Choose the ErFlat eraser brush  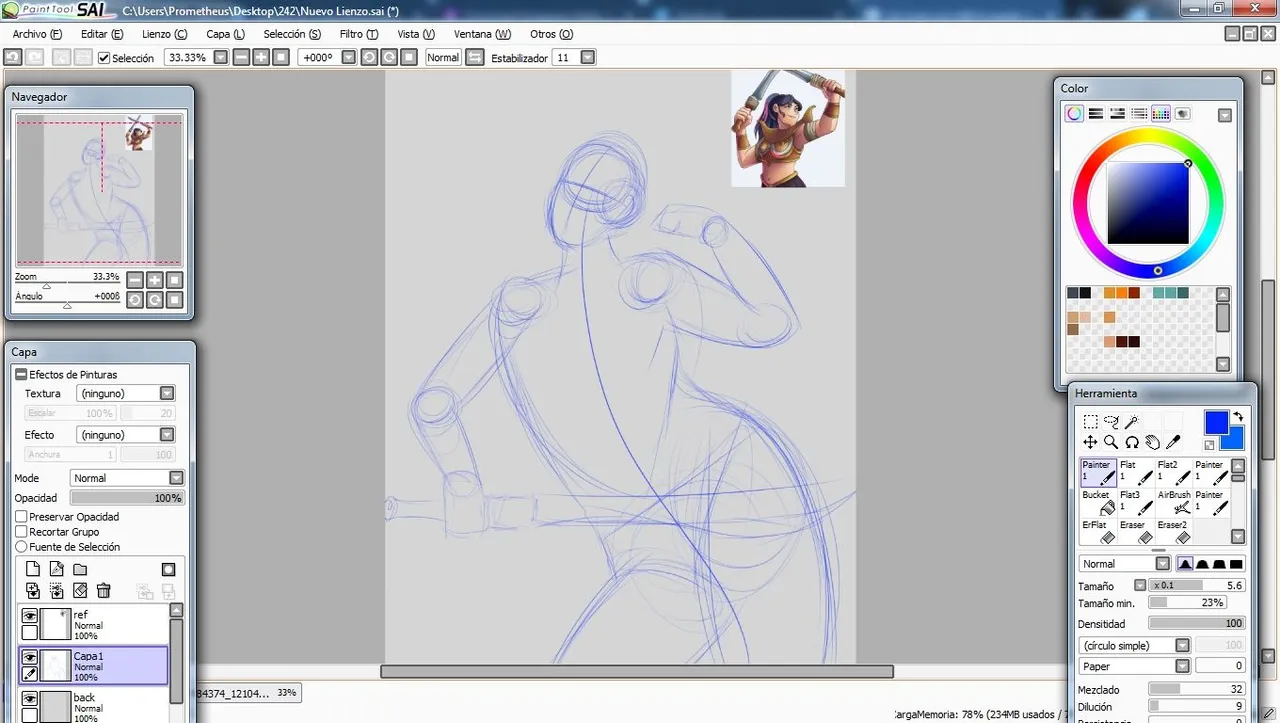click(1098, 531)
